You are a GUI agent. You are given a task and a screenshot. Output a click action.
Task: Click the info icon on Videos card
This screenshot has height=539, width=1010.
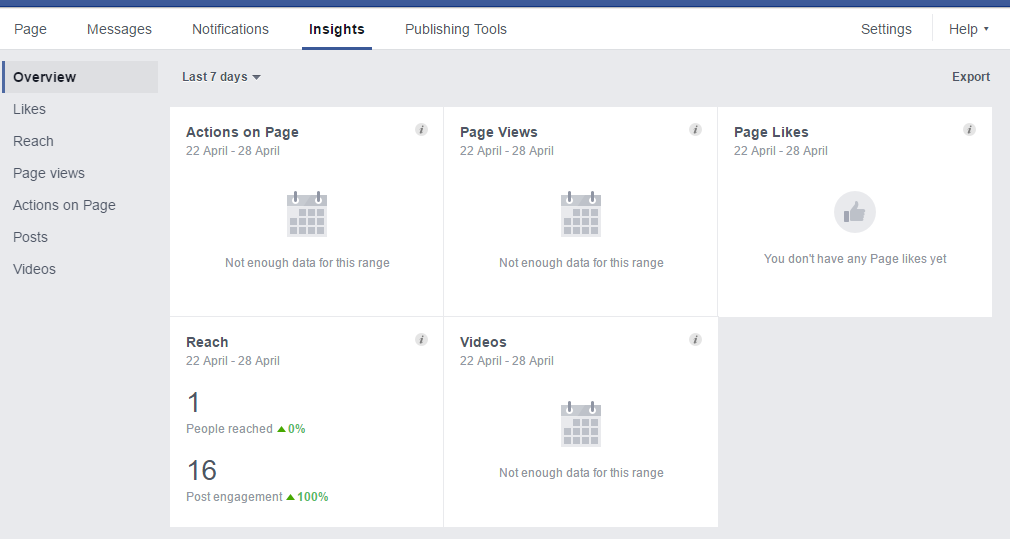point(695,340)
